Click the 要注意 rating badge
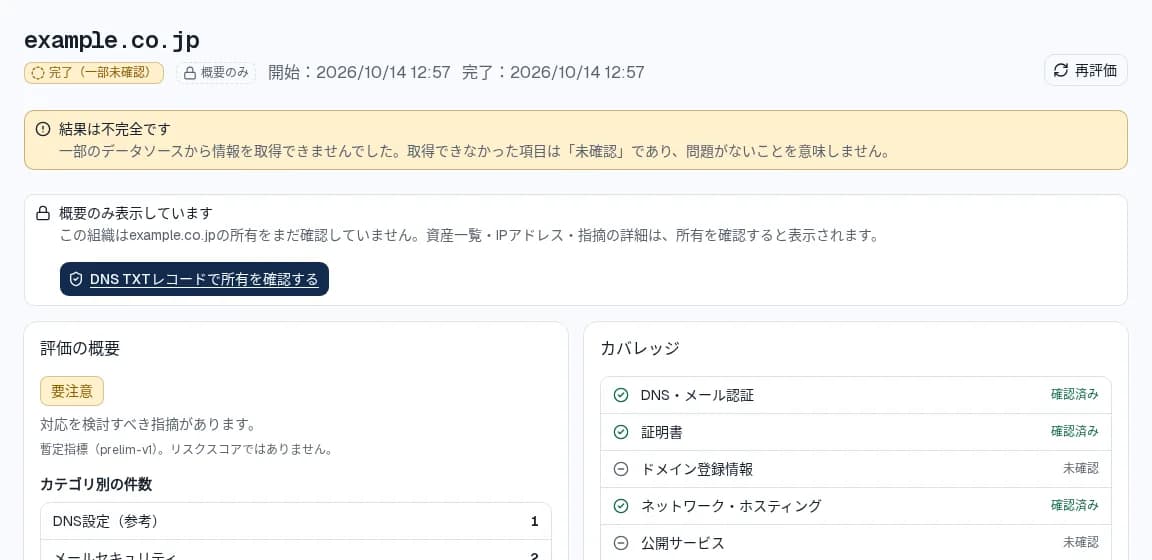 point(72,391)
